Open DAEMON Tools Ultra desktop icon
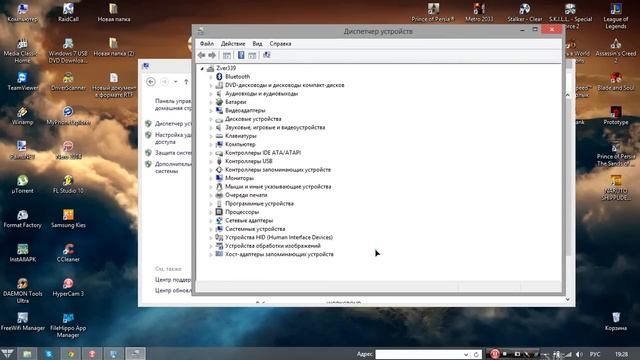This screenshot has height=360, width=640. click(22, 291)
